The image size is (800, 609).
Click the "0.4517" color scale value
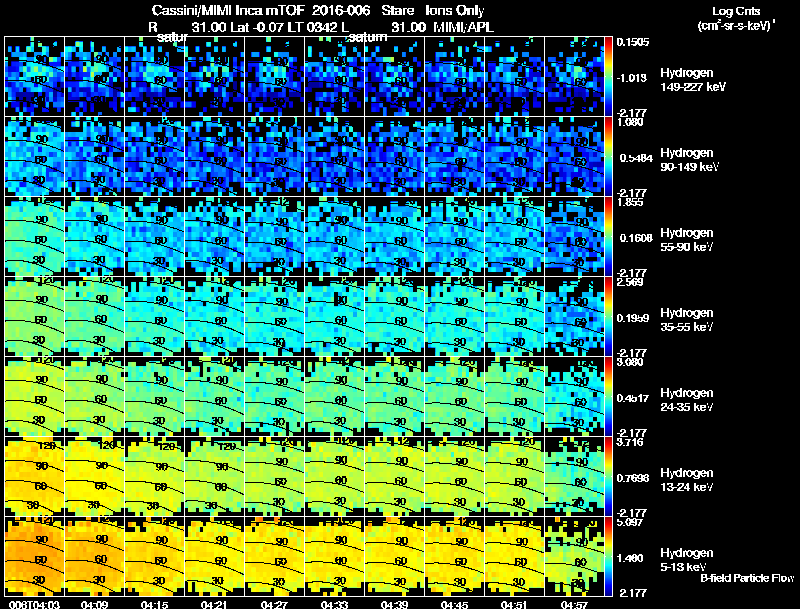click(x=633, y=398)
